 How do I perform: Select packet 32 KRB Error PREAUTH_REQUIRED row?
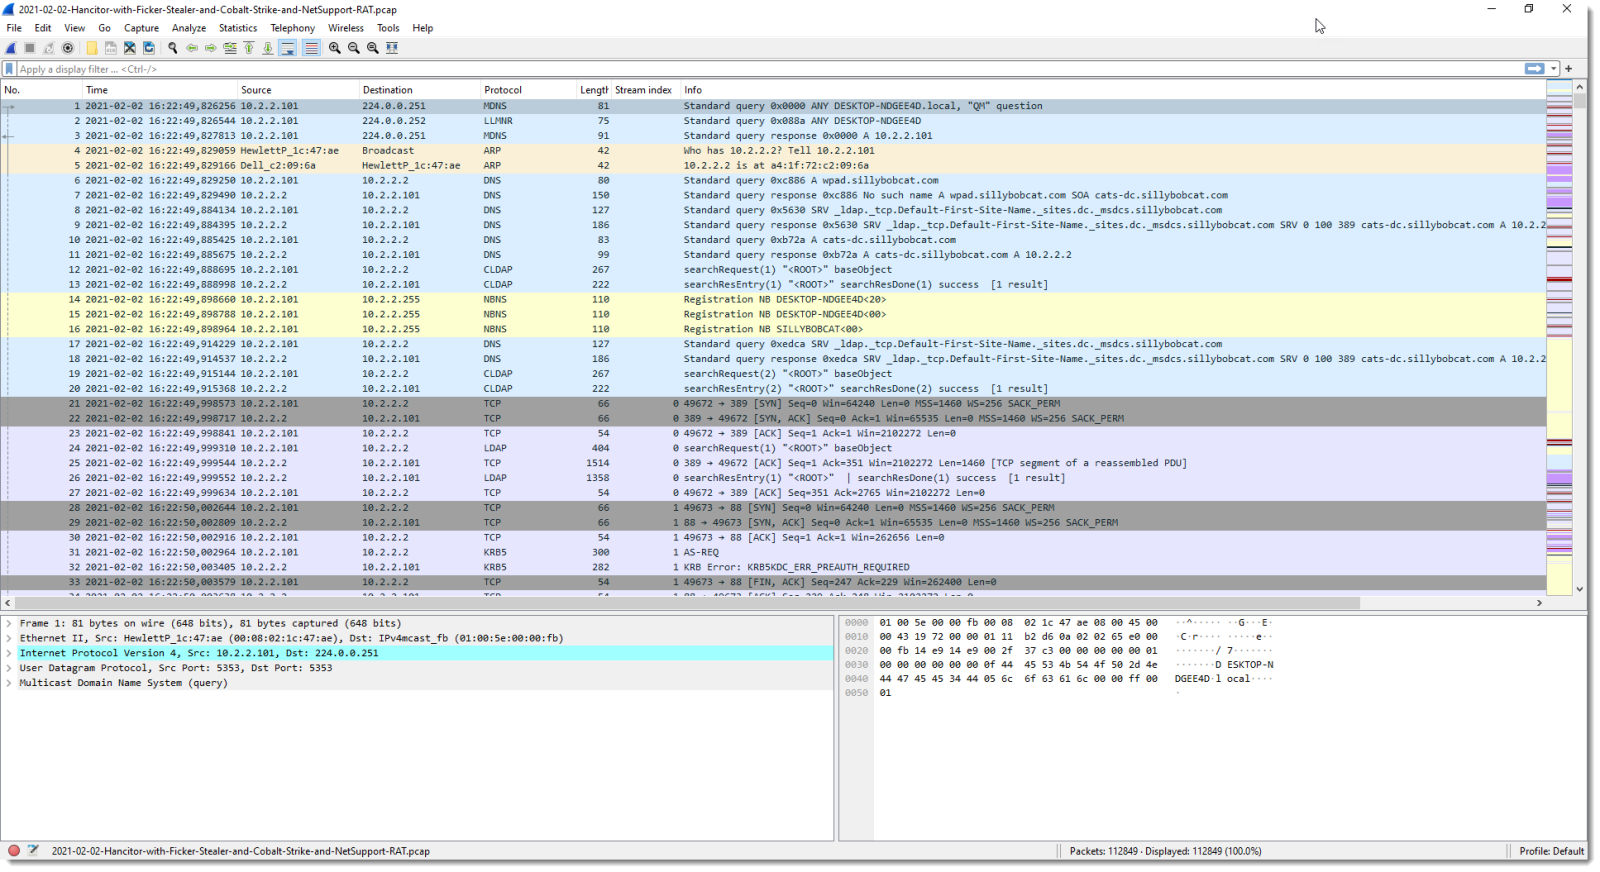pyautogui.click(x=773, y=567)
